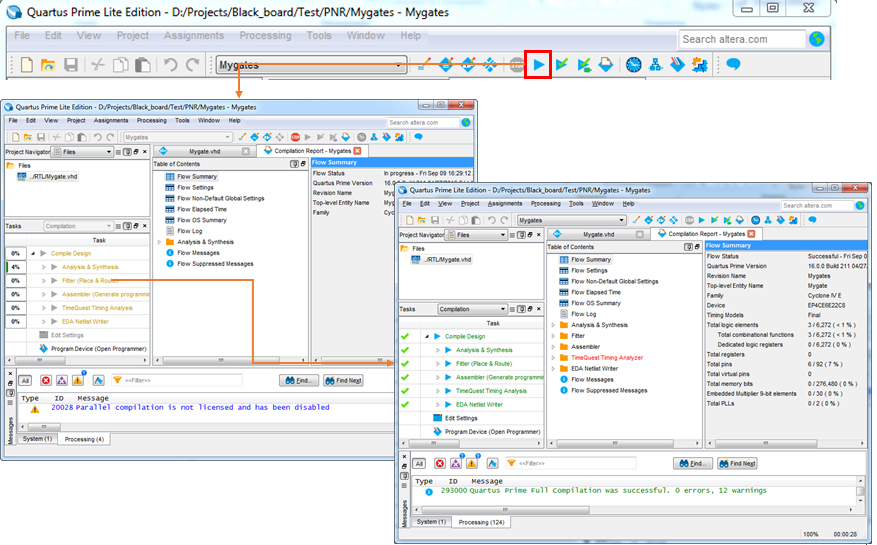
Task: Click Find Next button in in-progress window messages
Action: pyautogui.click(x=342, y=380)
